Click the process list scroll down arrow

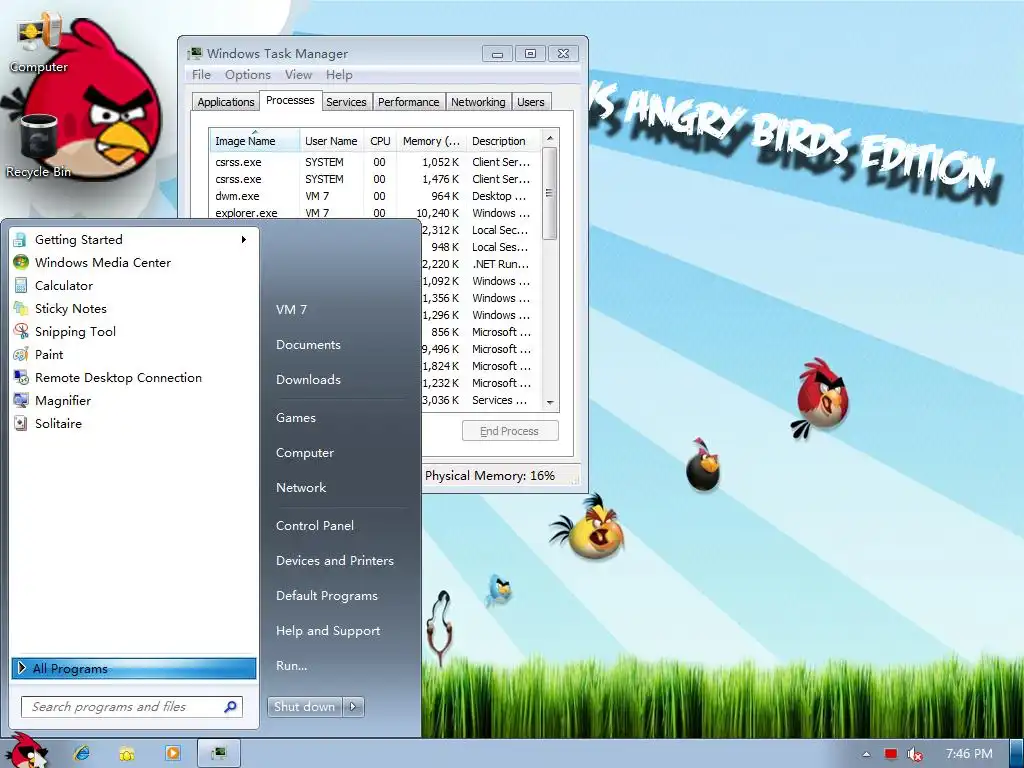click(x=550, y=403)
